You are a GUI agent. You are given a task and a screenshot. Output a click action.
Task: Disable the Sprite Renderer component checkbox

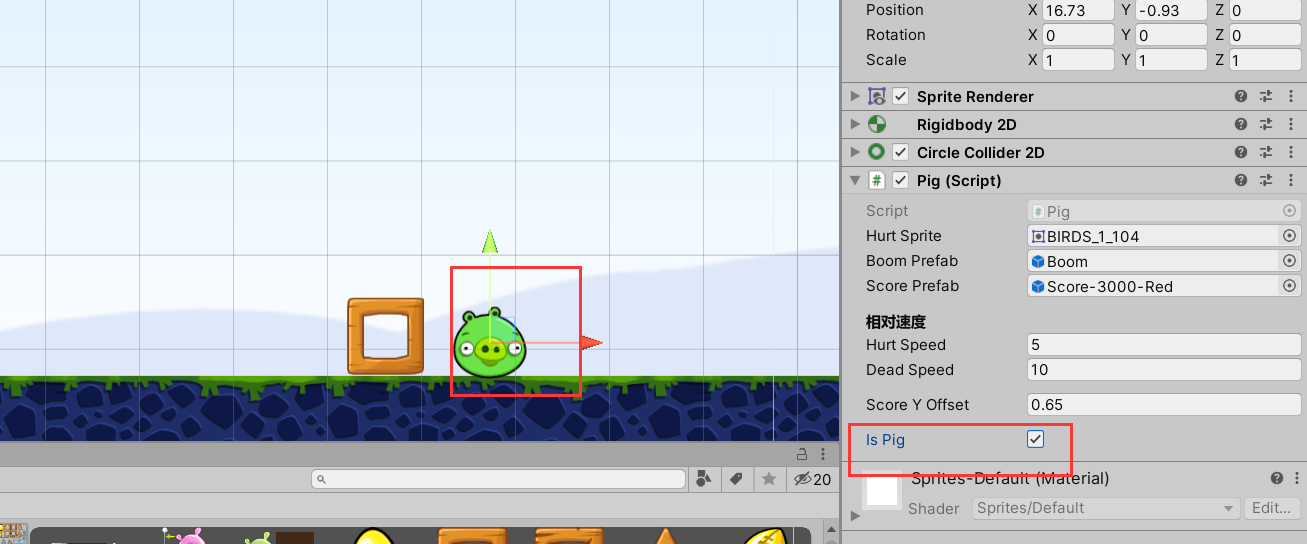click(900, 97)
